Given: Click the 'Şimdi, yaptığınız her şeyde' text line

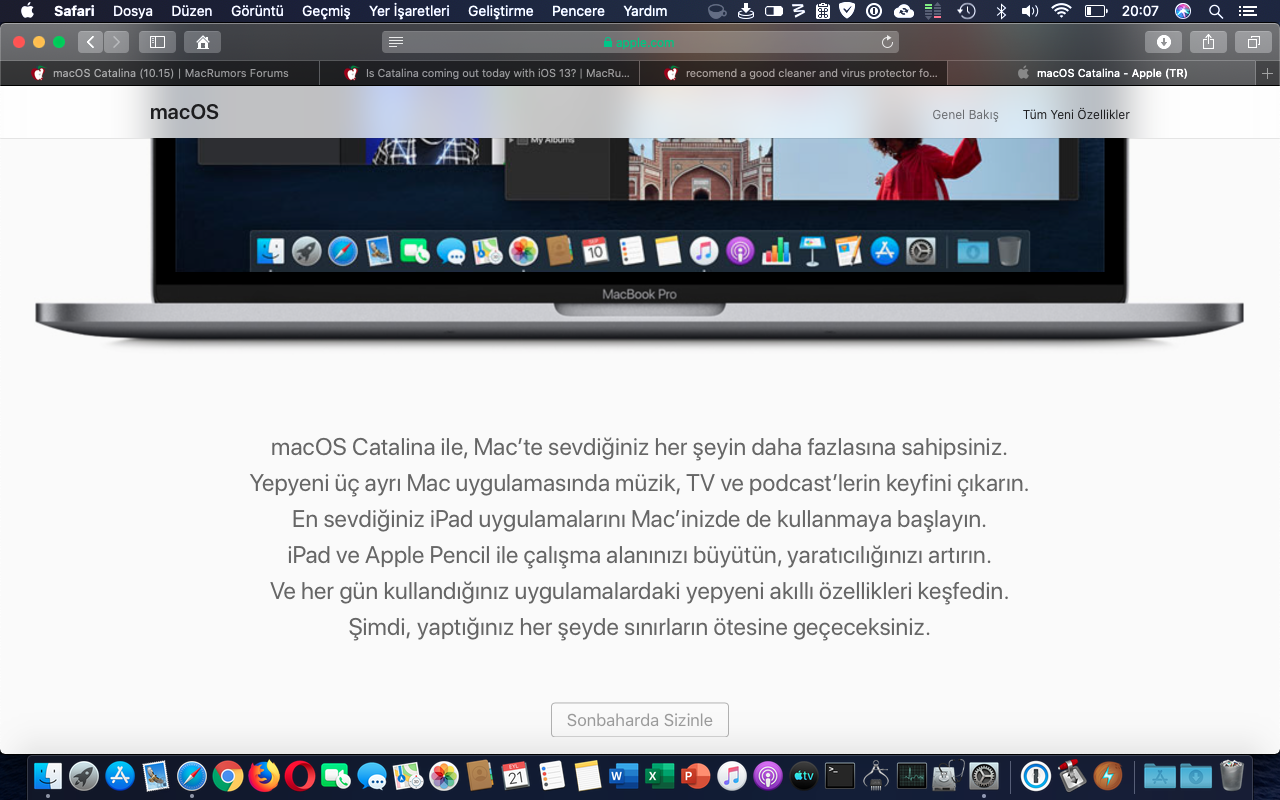Looking at the screenshot, I should click(x=639, y=628).
